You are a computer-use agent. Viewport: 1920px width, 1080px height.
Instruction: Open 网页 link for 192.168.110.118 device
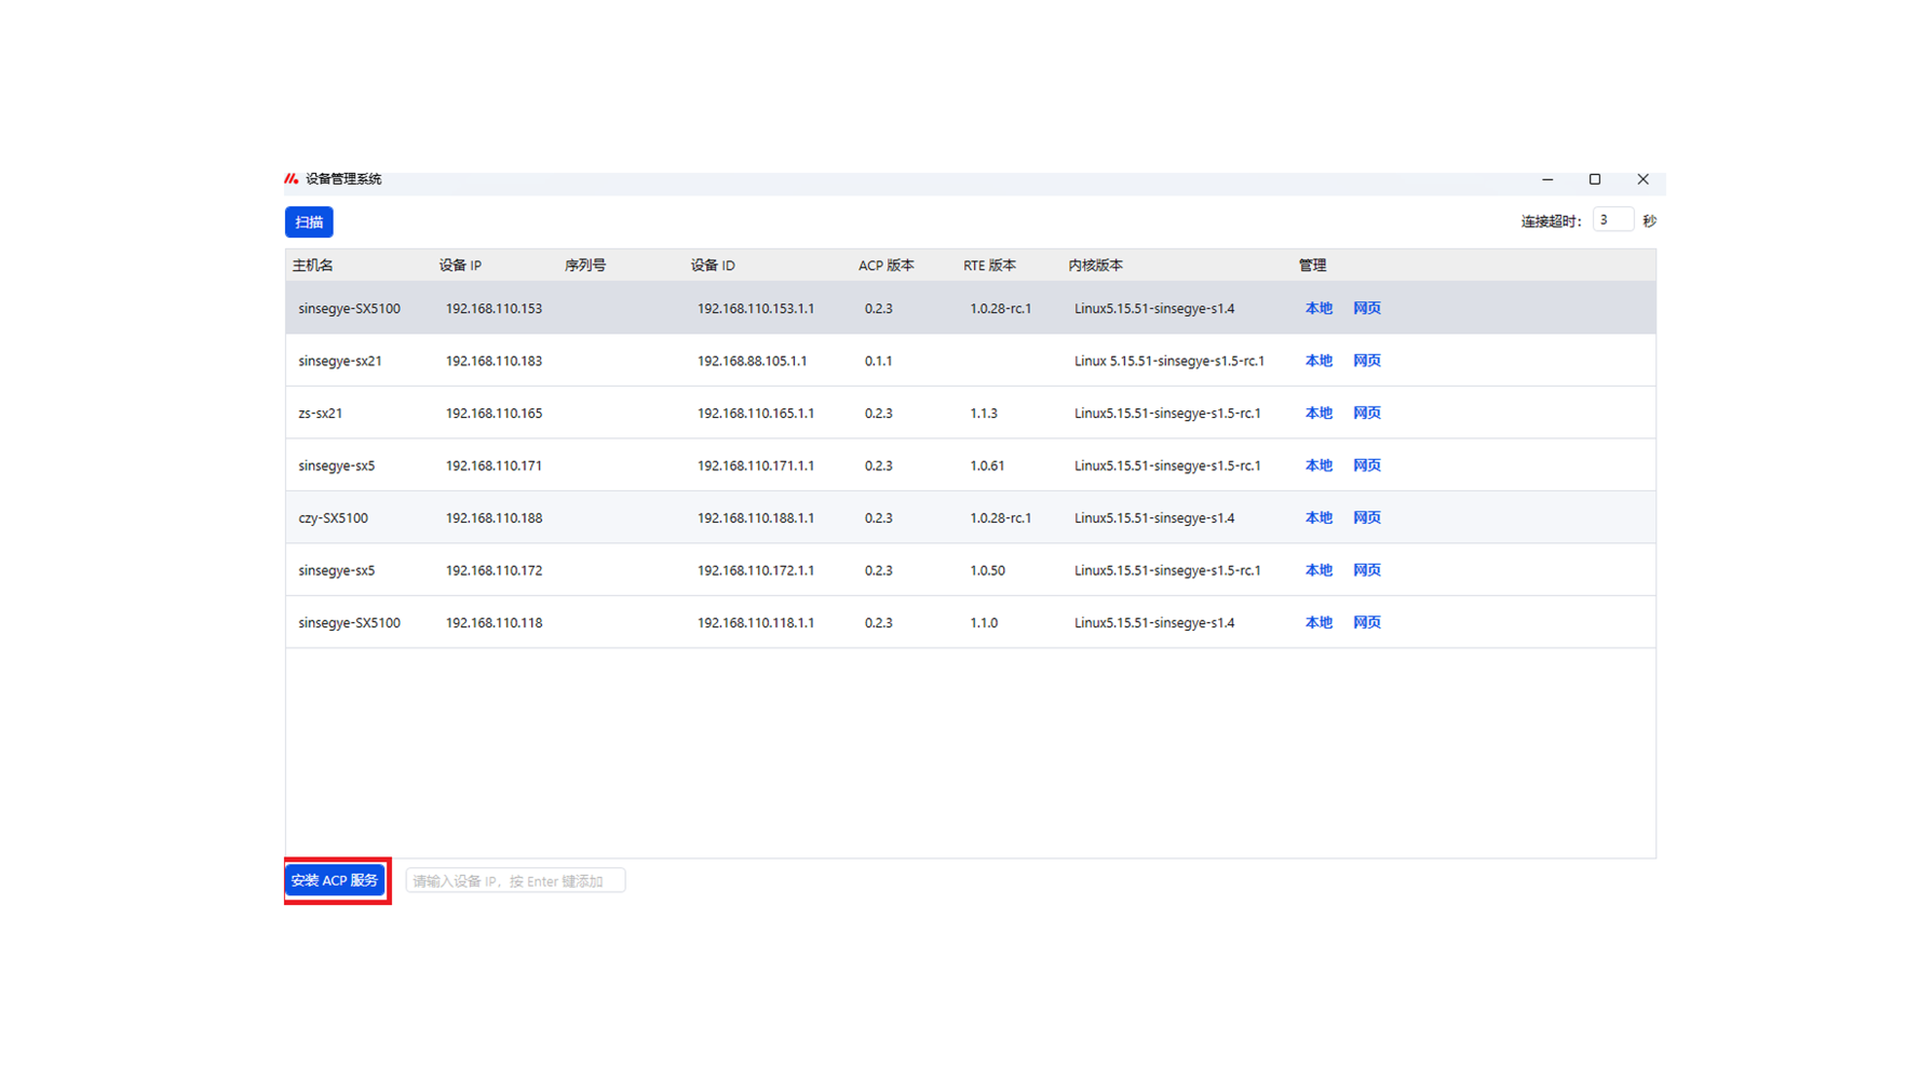pos(1366,622)
